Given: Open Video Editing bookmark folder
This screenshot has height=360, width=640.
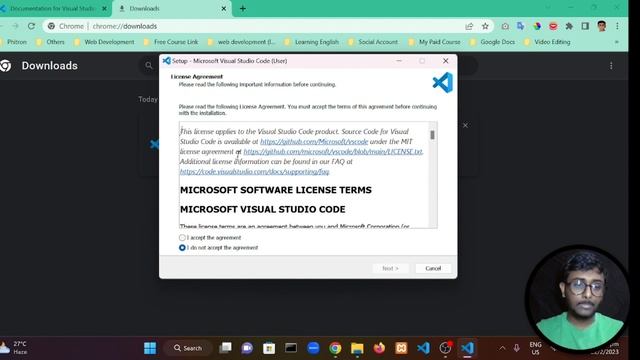Looking at the screenshot, I should click(547, 42).
